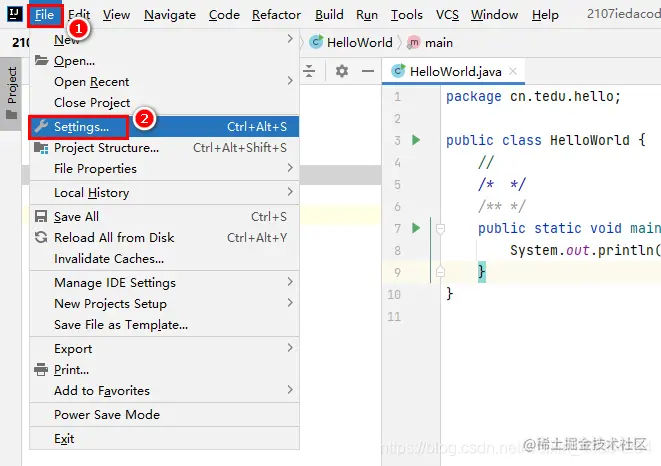Toggle the code fold marker on line 7
This screenshot has width=661, height=466.
pos(441,229)
